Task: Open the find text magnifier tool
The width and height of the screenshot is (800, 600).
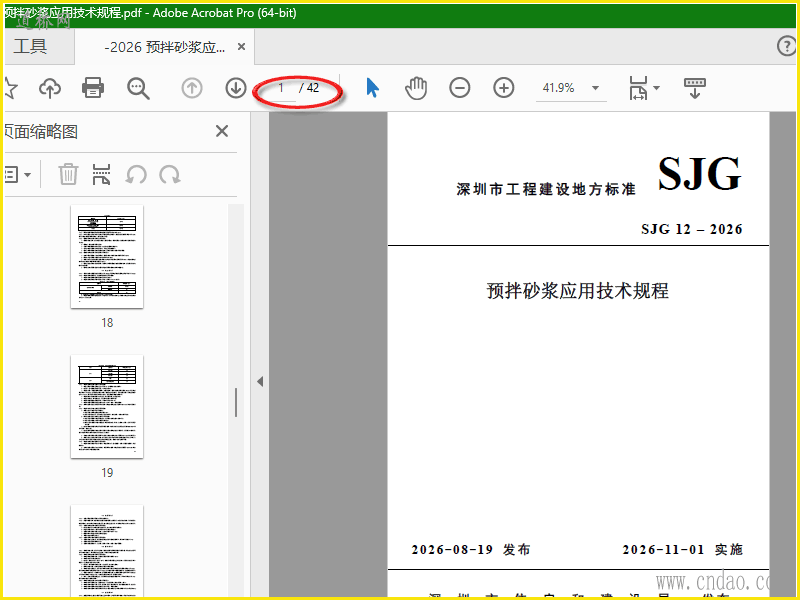Action: 138,88
